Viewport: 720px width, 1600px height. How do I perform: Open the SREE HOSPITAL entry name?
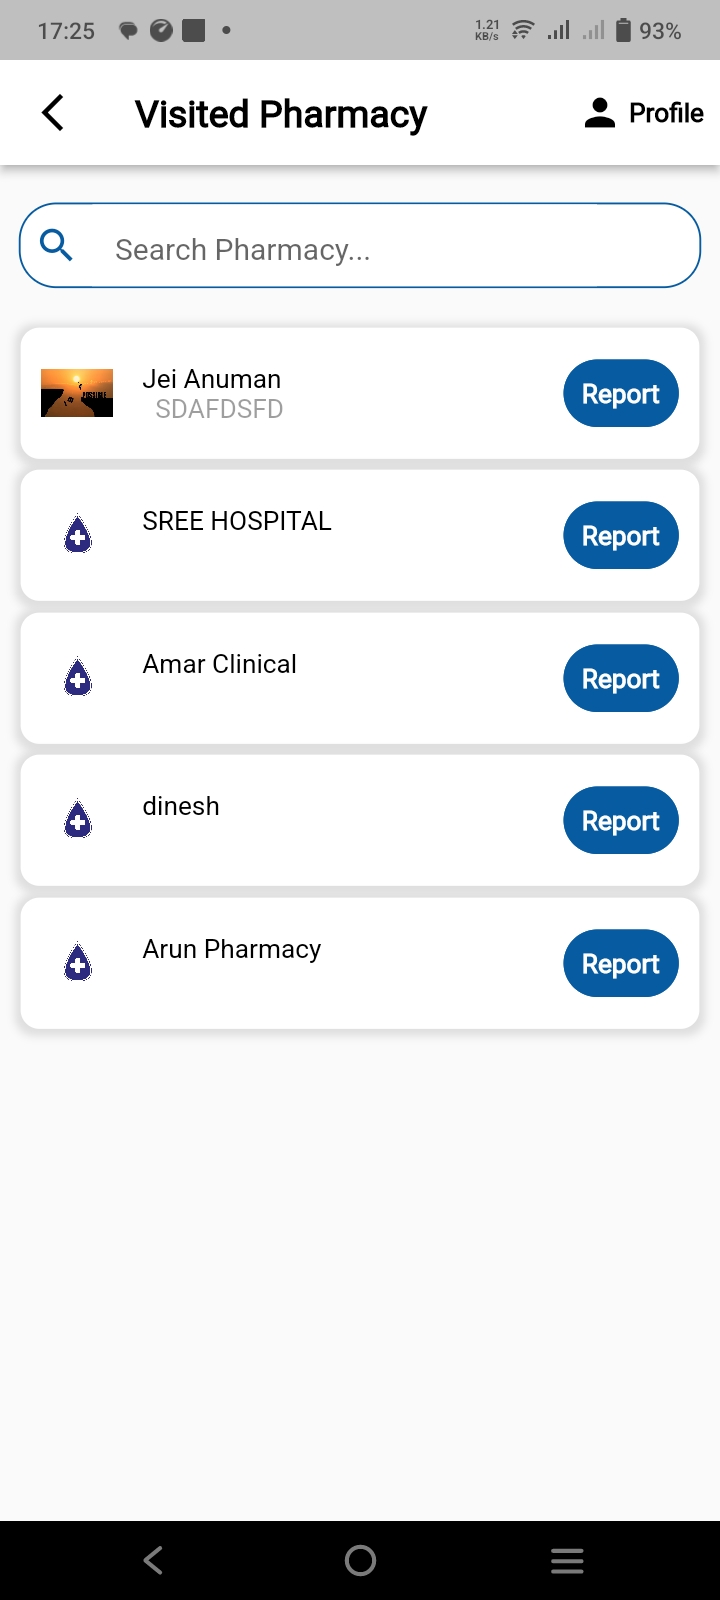[x=237, y=521]
